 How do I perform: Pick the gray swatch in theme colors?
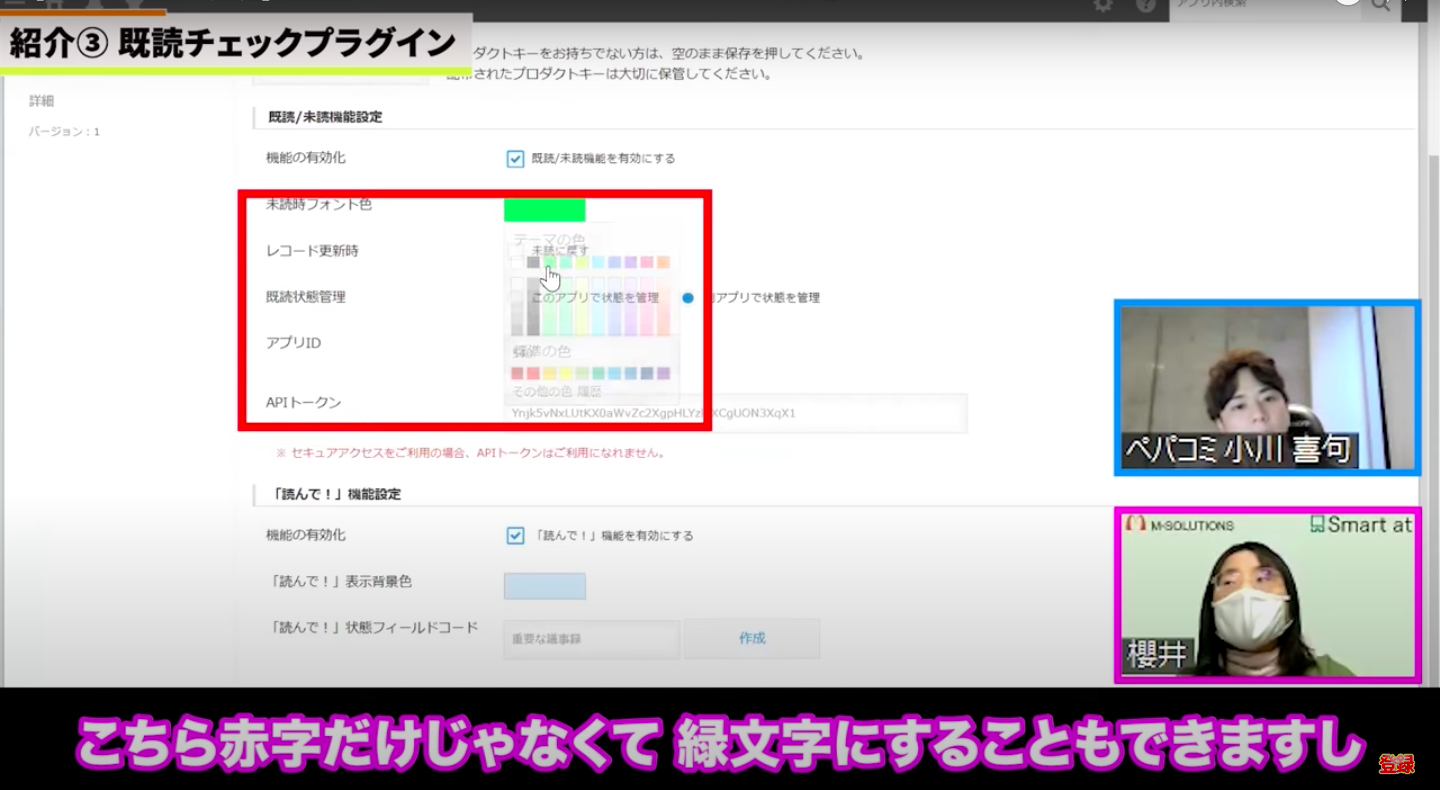tap(533, 263)
